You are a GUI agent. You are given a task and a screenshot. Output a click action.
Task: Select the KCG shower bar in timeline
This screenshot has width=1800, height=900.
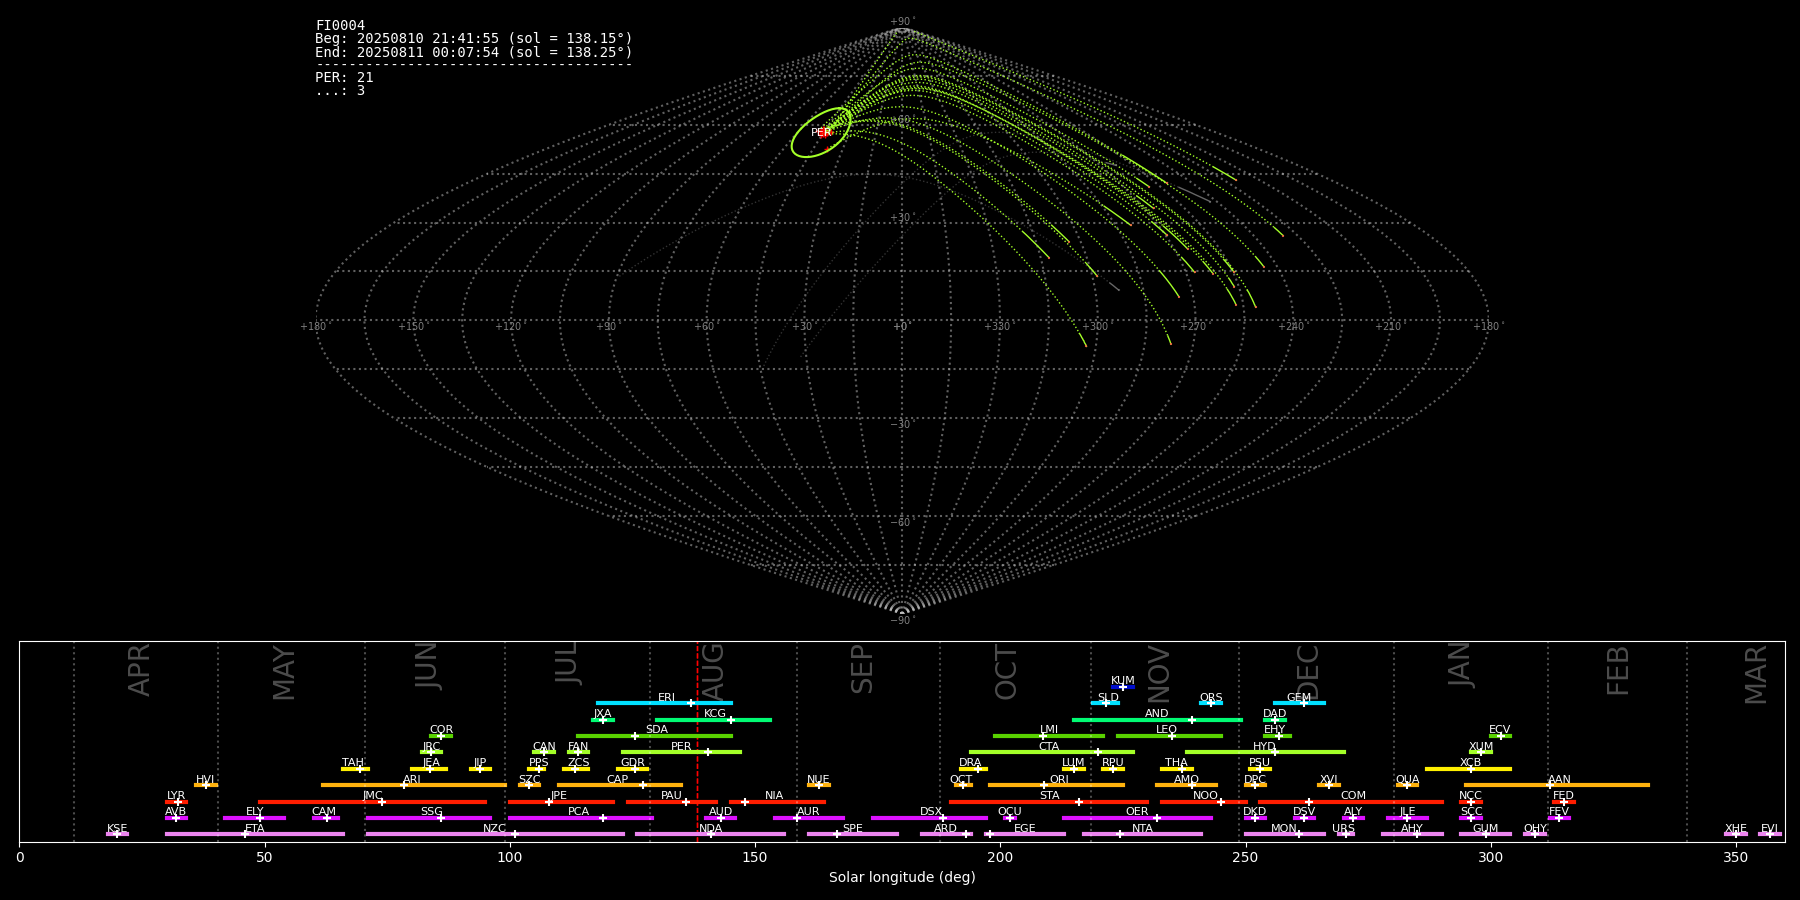(x=713, y=719)
